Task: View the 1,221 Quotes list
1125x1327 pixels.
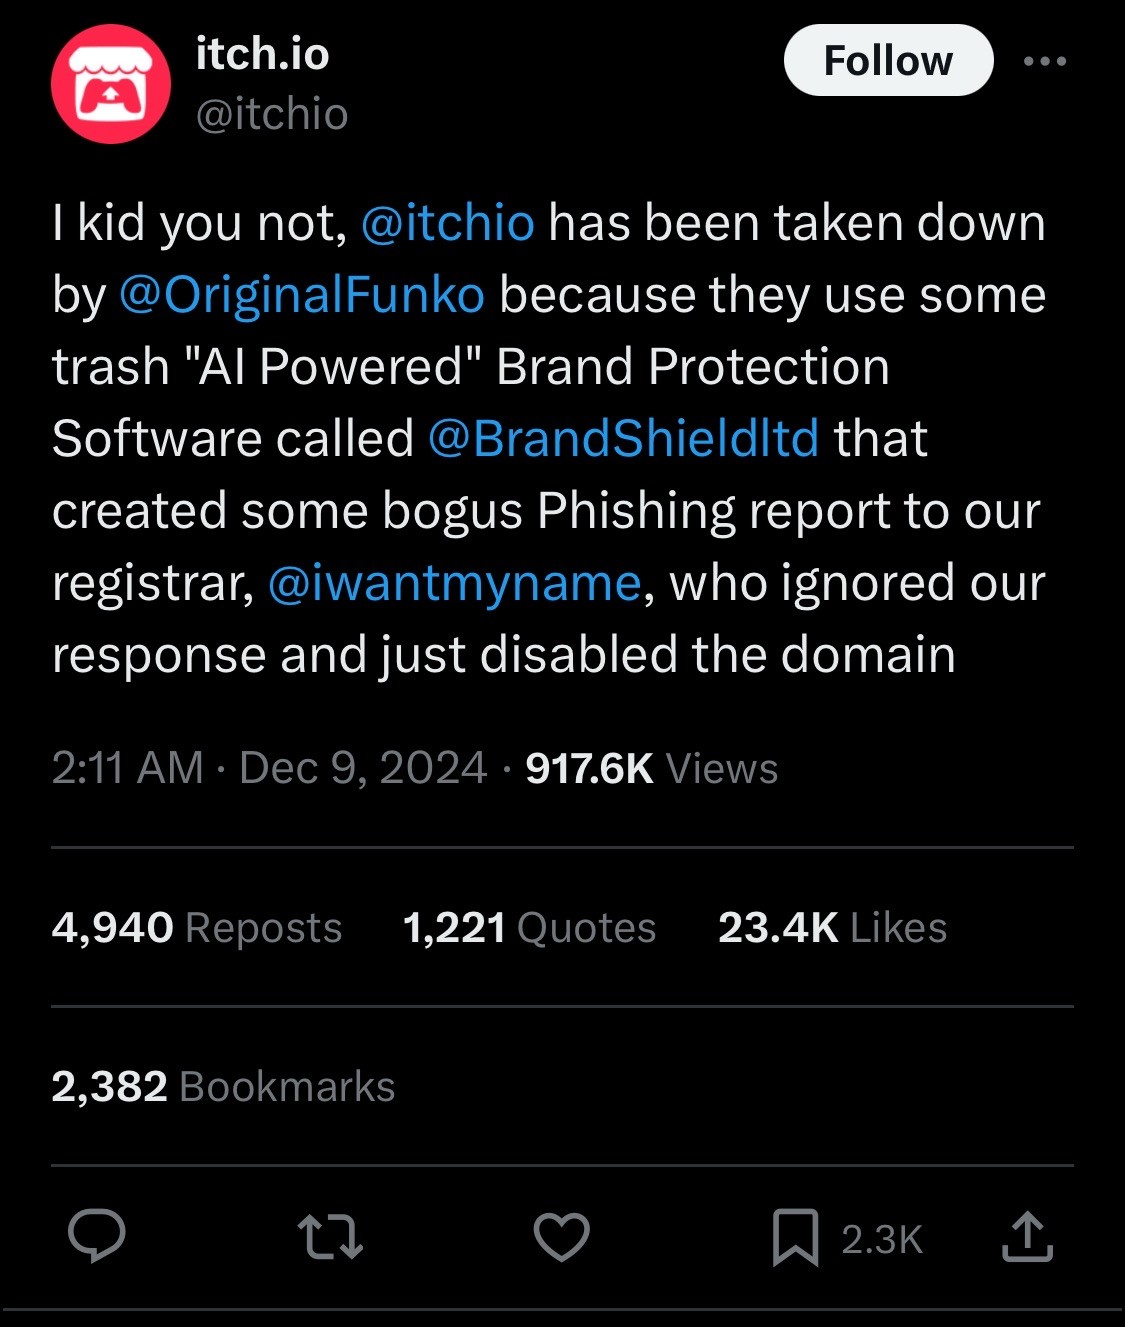Action: (529, 928)
